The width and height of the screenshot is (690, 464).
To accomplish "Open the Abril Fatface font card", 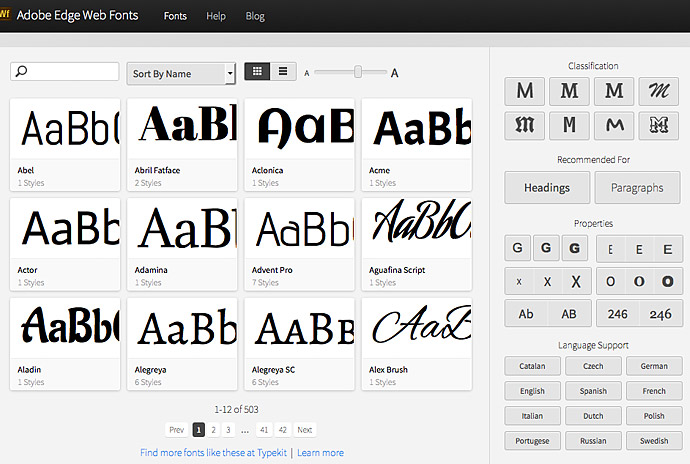I will (182, 145).
